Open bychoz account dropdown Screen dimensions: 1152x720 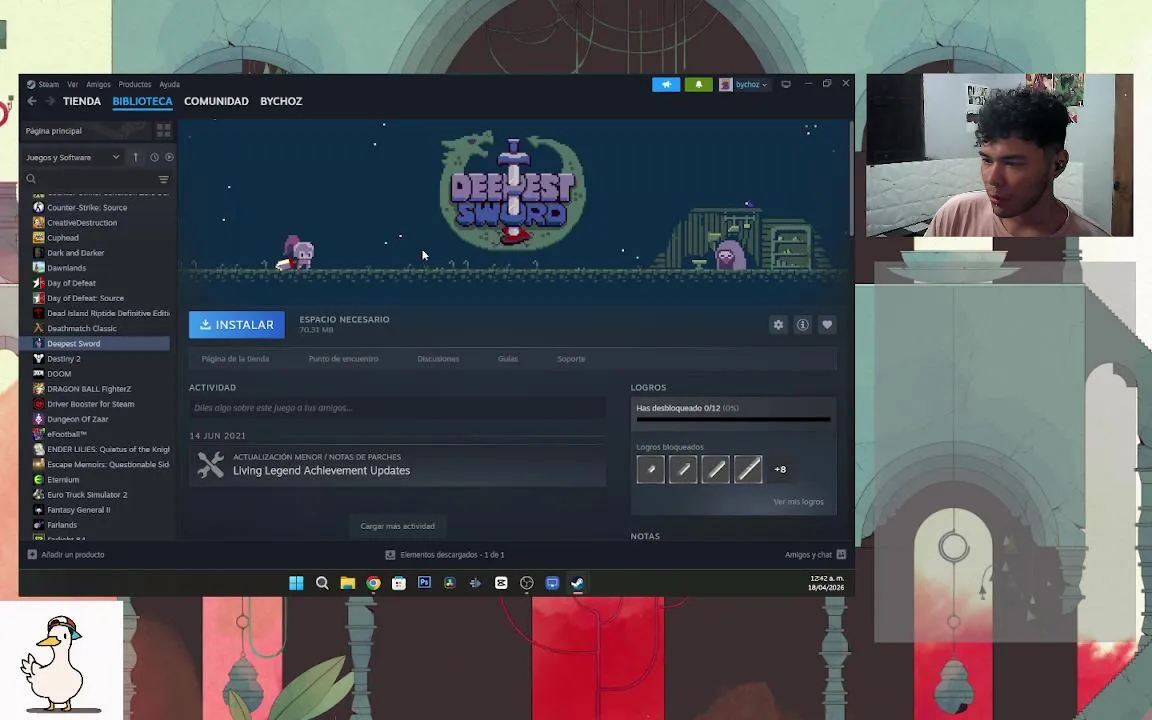[744, 84]
